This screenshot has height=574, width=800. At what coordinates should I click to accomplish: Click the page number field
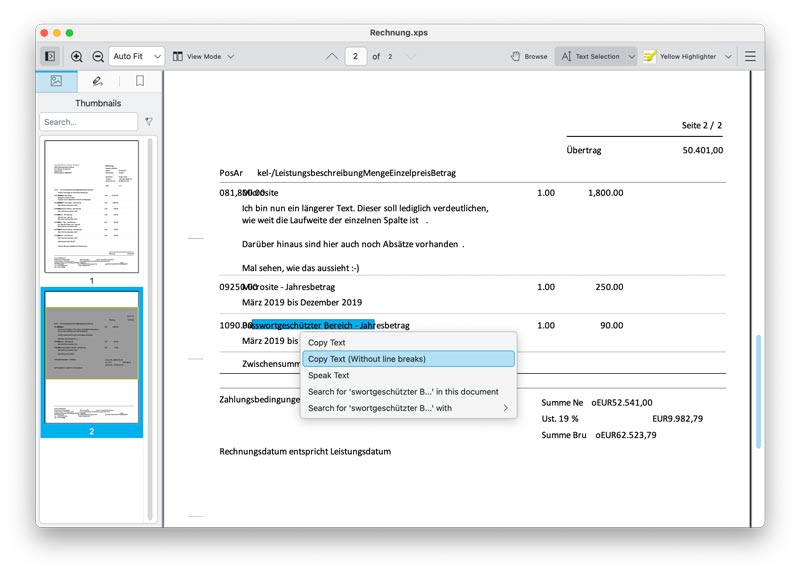[x=355, y=56]
